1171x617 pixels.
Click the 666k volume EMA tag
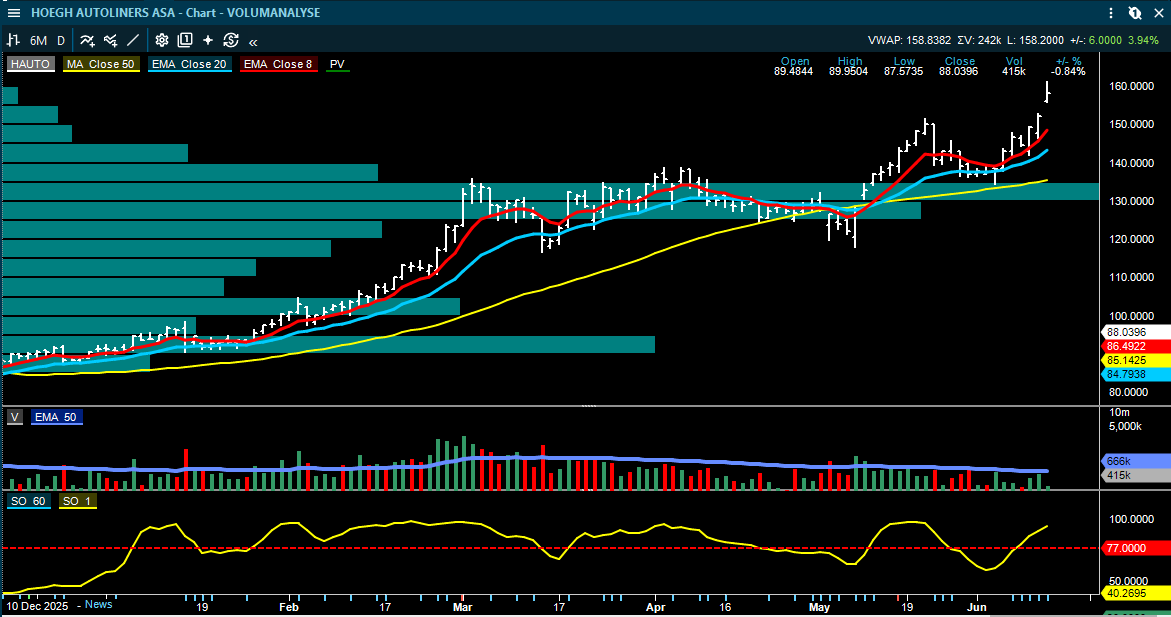1135,461
